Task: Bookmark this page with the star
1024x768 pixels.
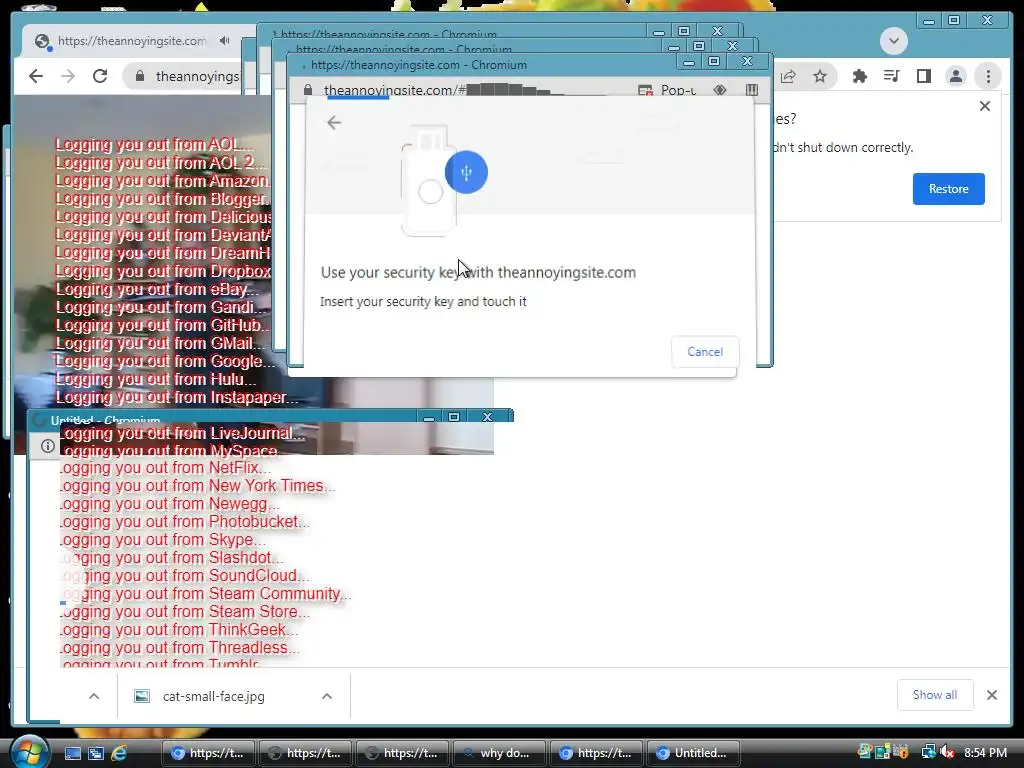Action: click(x=820, y=76)
